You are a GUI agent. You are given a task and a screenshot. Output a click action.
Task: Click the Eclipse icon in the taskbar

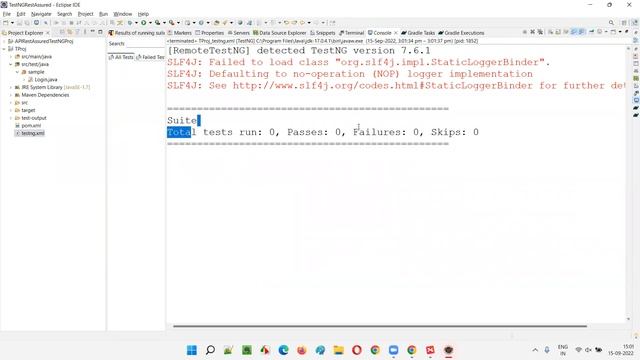(x=449, y=350)
